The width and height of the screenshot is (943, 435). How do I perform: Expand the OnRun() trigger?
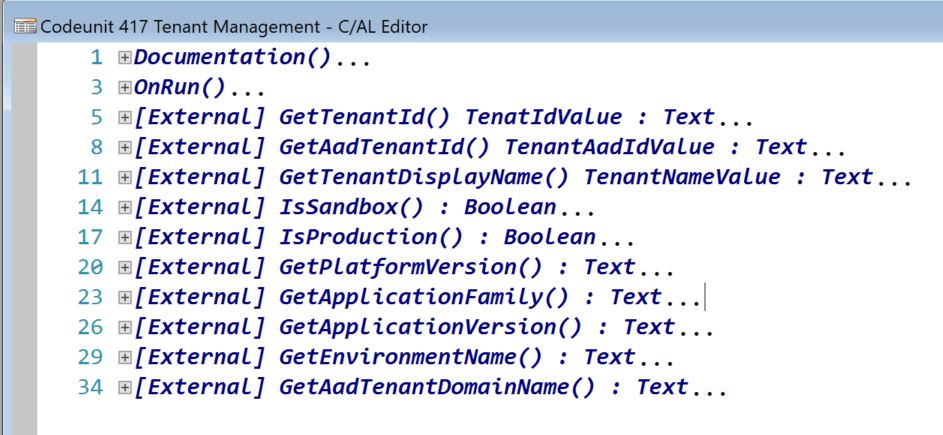pyautogui.click(x=124, y=88)
